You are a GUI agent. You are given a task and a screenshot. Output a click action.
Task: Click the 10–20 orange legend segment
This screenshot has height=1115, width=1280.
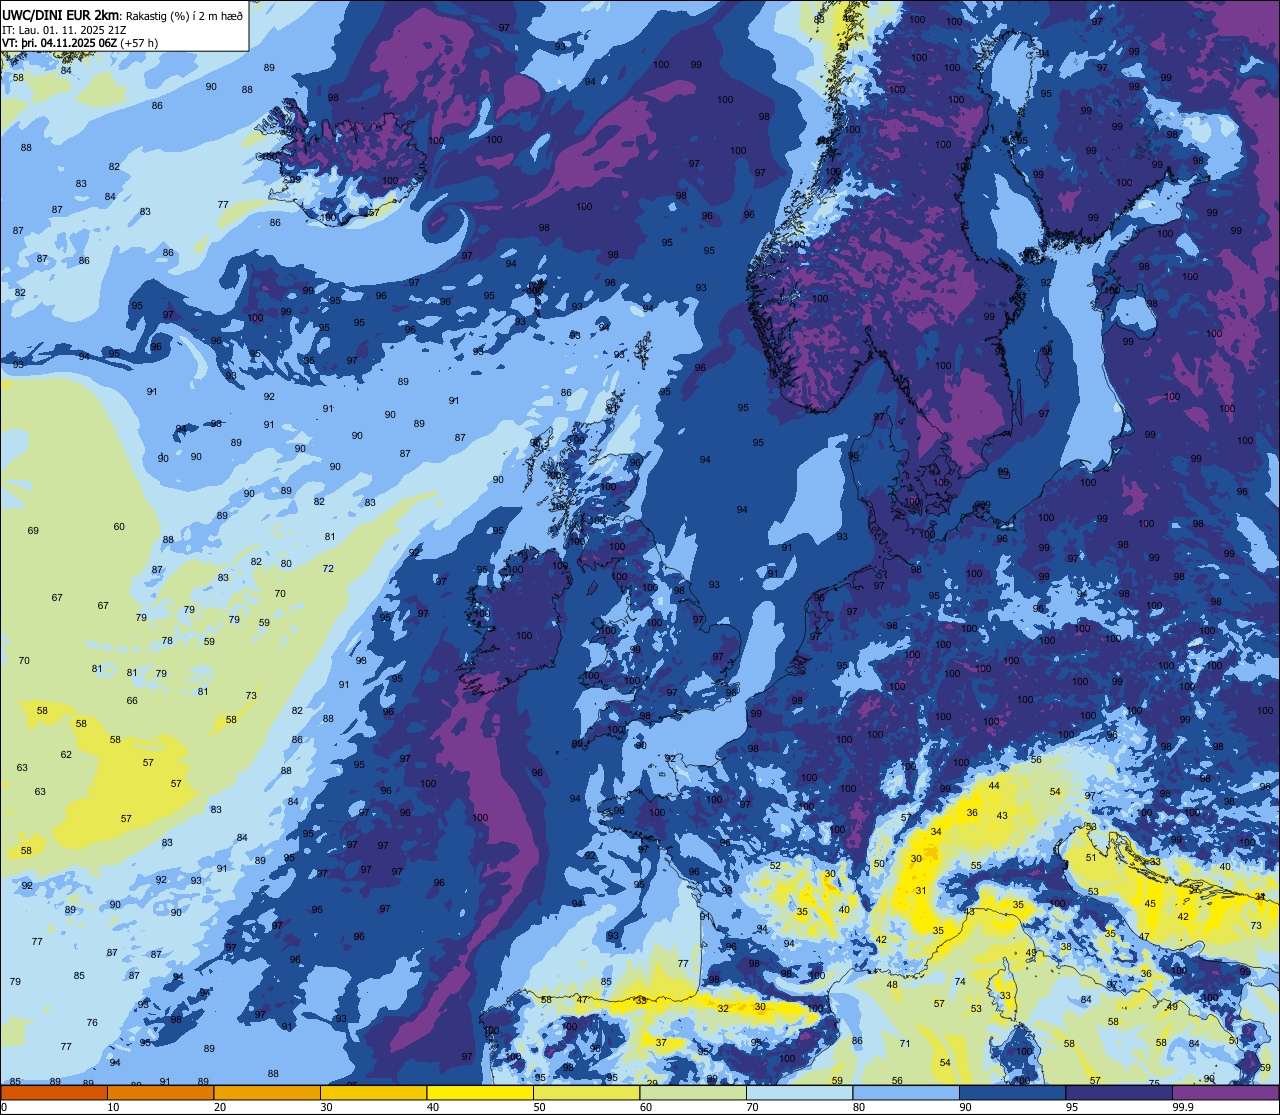coord(160,1093)
